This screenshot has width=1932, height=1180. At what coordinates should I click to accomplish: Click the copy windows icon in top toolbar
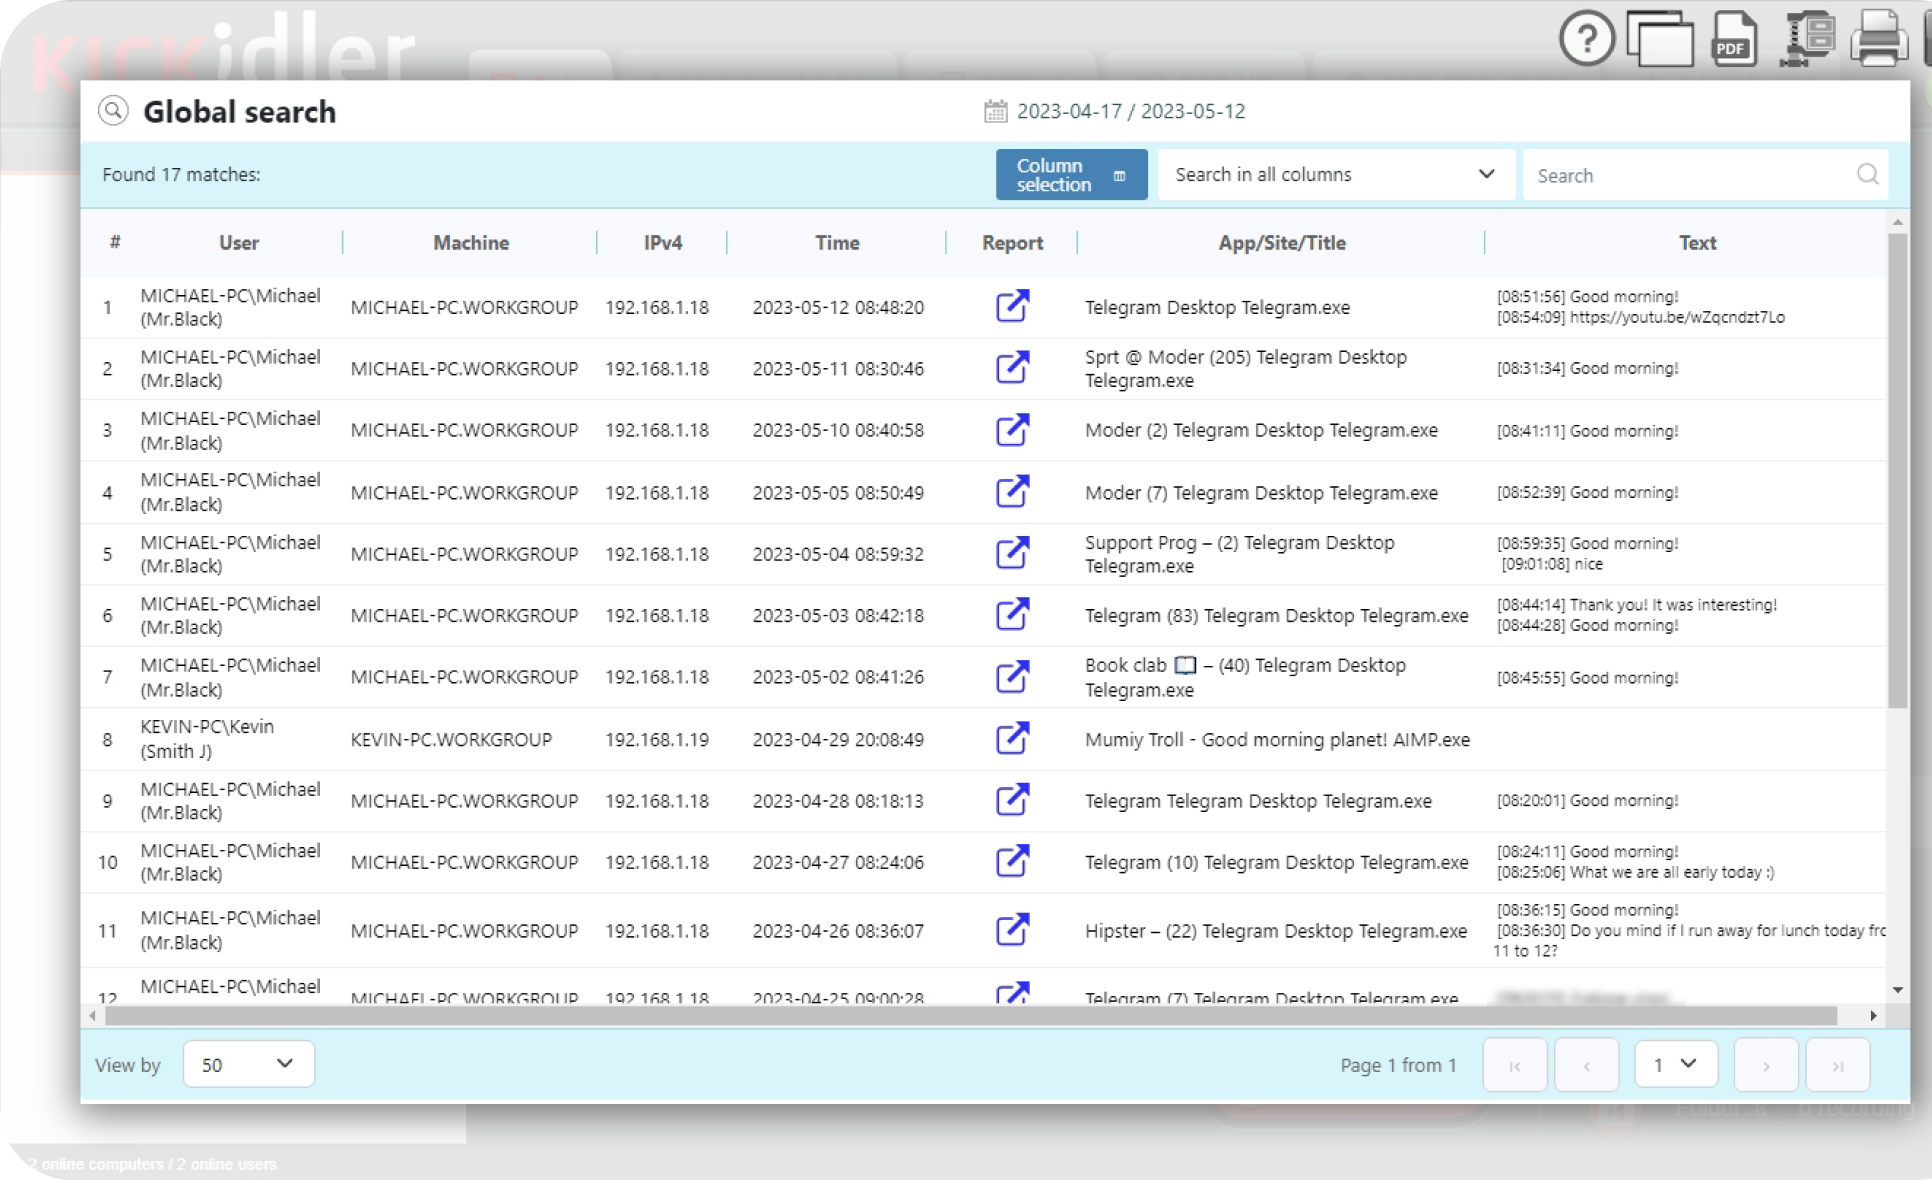click(1660, 39)
